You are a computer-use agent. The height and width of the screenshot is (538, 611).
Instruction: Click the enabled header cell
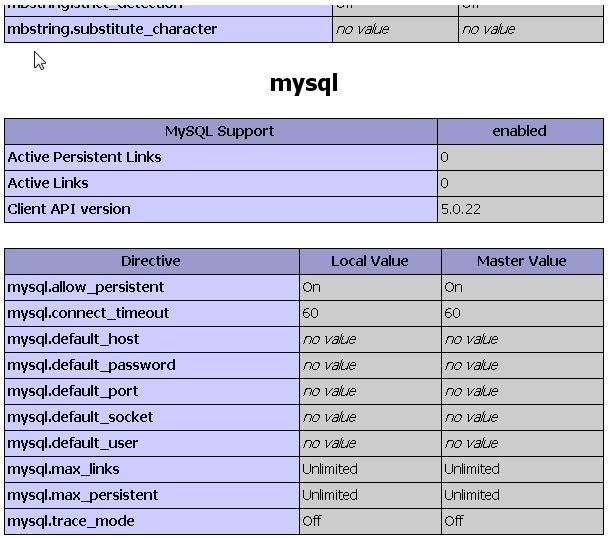tap(519, 131)
